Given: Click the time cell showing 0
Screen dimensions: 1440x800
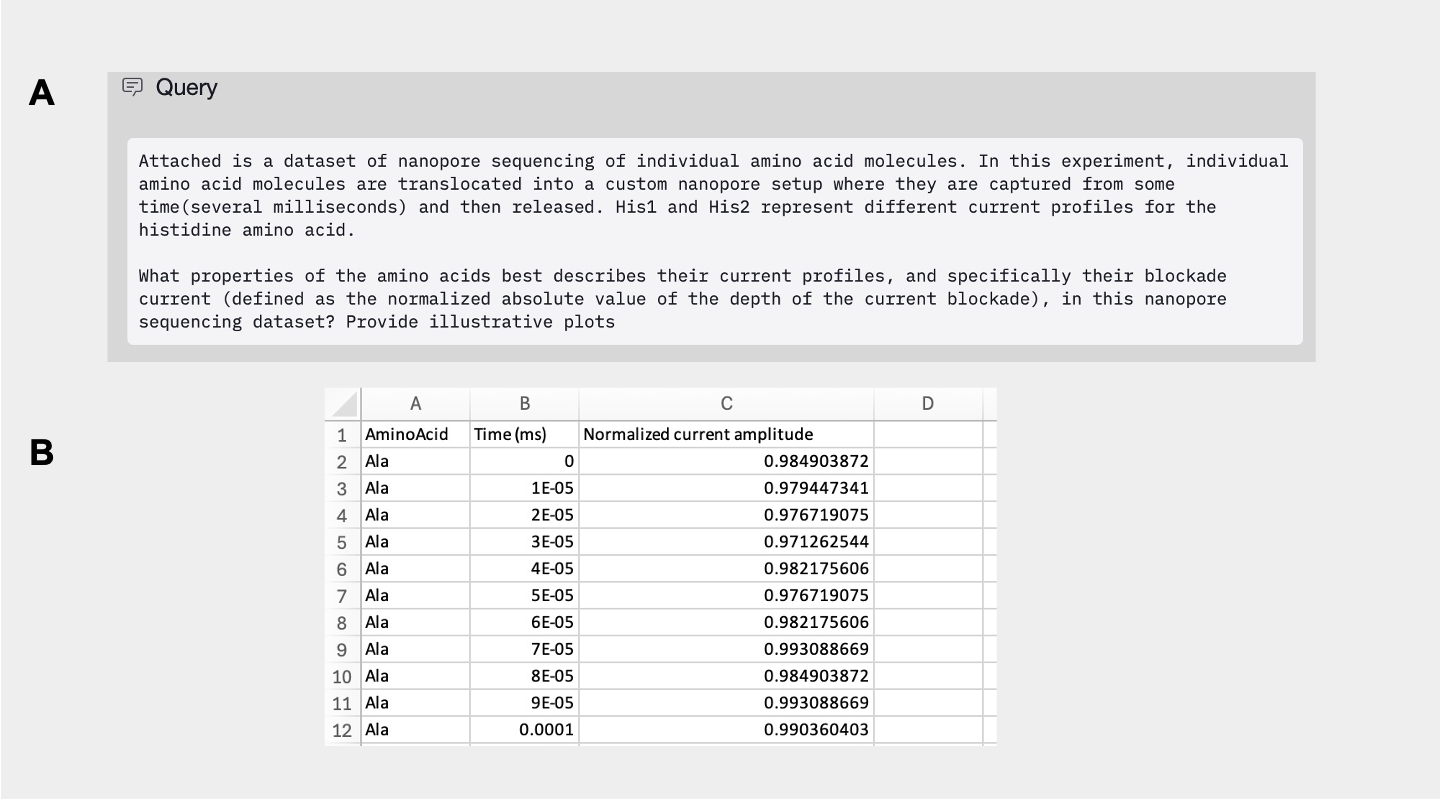Looking at the screenshot, I should point(525,462).
